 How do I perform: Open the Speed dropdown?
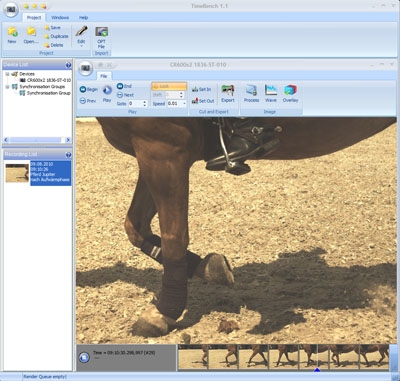tap(184, 104)
